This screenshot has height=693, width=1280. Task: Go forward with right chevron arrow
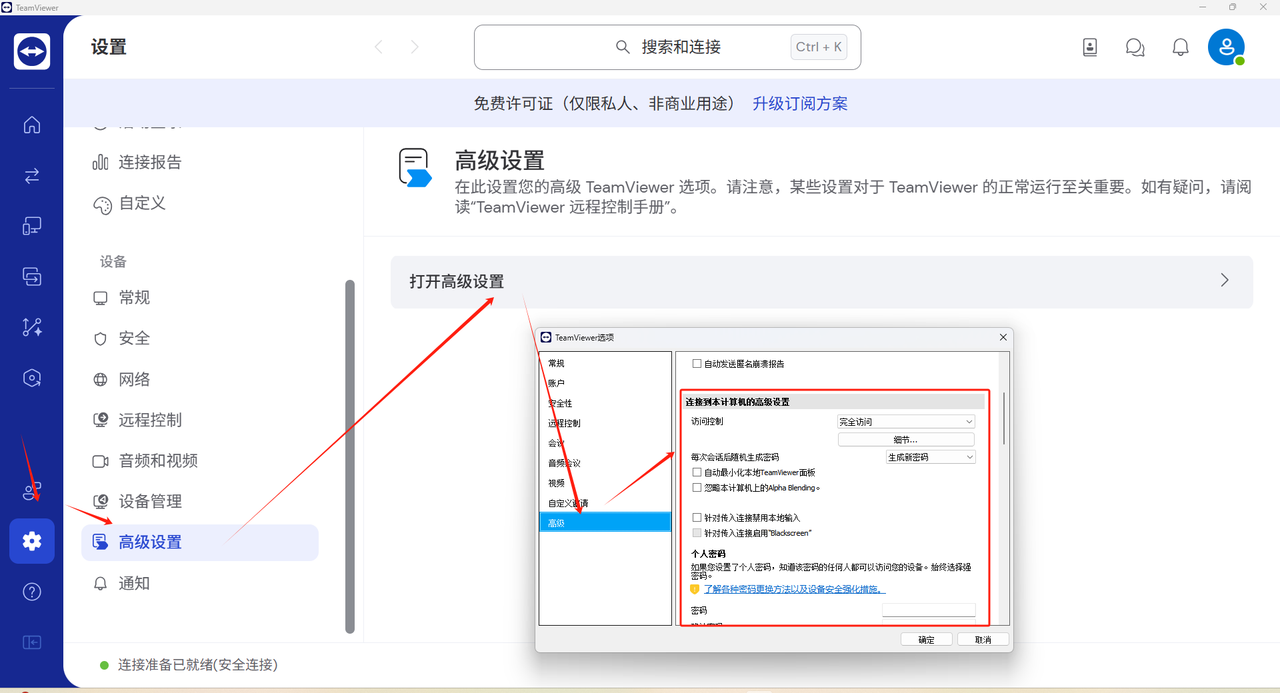[415, 47]
